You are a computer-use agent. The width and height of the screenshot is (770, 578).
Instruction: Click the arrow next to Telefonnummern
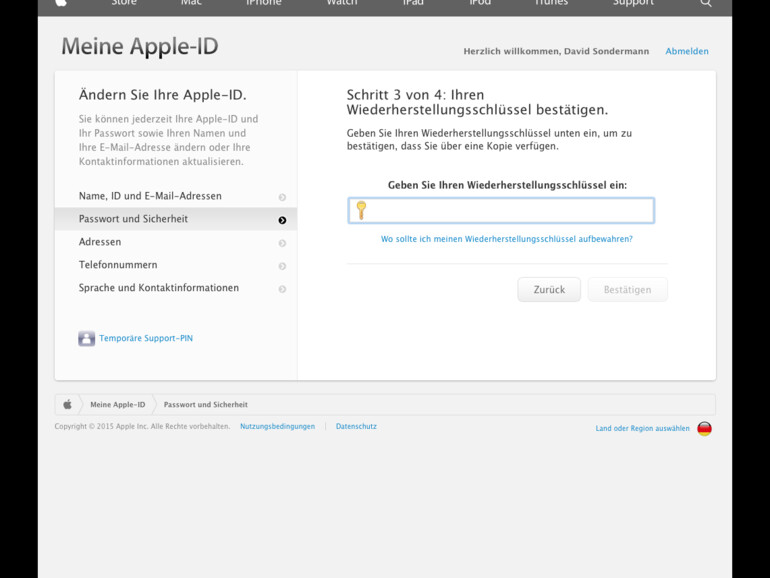point(282,266)
